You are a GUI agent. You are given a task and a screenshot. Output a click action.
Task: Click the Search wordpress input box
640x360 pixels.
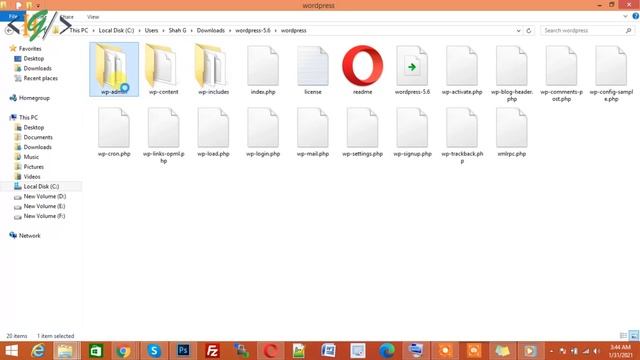click(587, 31)
